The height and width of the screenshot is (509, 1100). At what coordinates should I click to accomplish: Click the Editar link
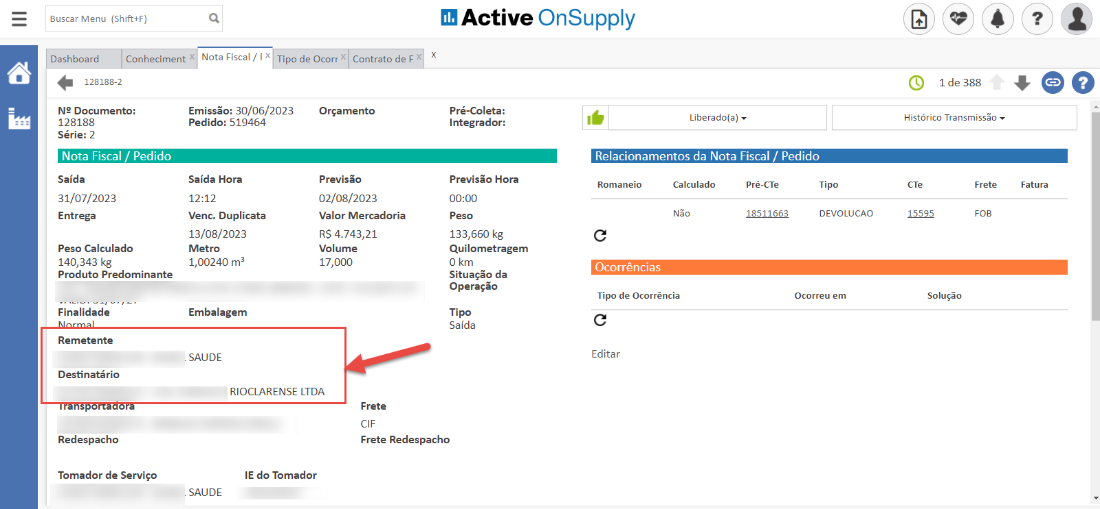pyautogui.click(x=605, y=354)
